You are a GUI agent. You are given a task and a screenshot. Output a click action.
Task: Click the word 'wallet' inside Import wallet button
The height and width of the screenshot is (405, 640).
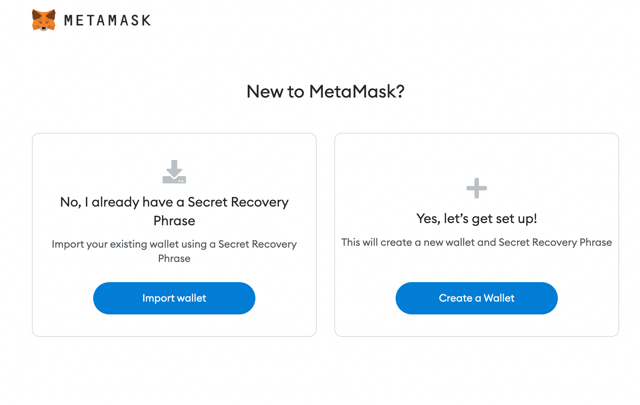pos(191,298)
